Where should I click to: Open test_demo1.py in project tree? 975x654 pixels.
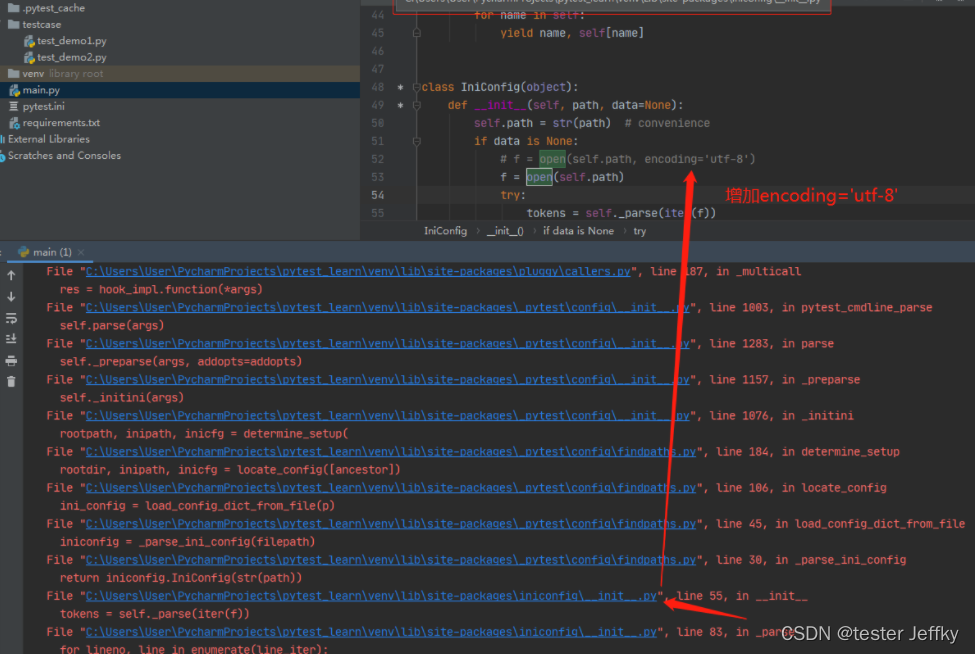click(x=72, y=41)
